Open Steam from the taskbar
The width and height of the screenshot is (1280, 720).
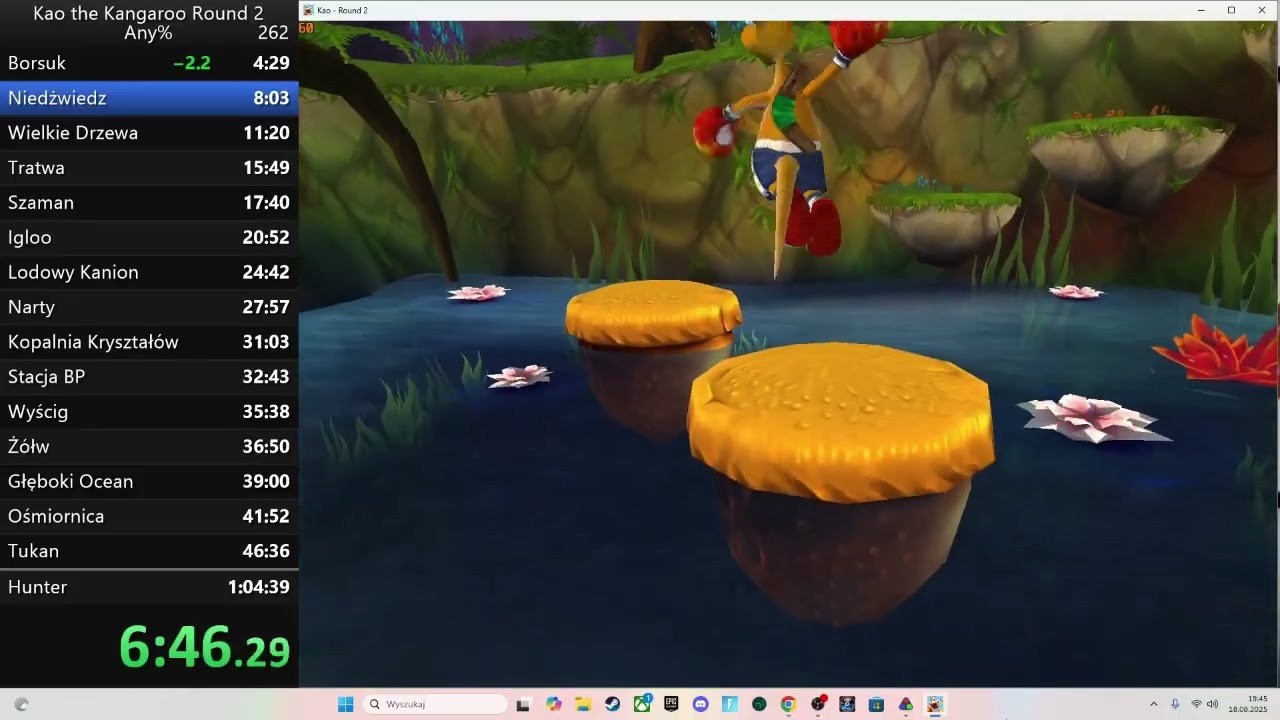point(612,704)
